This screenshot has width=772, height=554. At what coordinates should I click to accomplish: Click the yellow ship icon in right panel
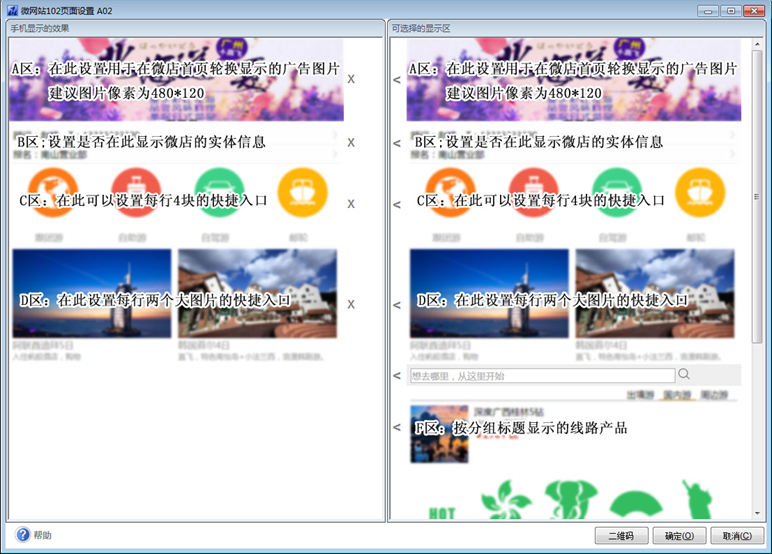[x=700, y=193]
